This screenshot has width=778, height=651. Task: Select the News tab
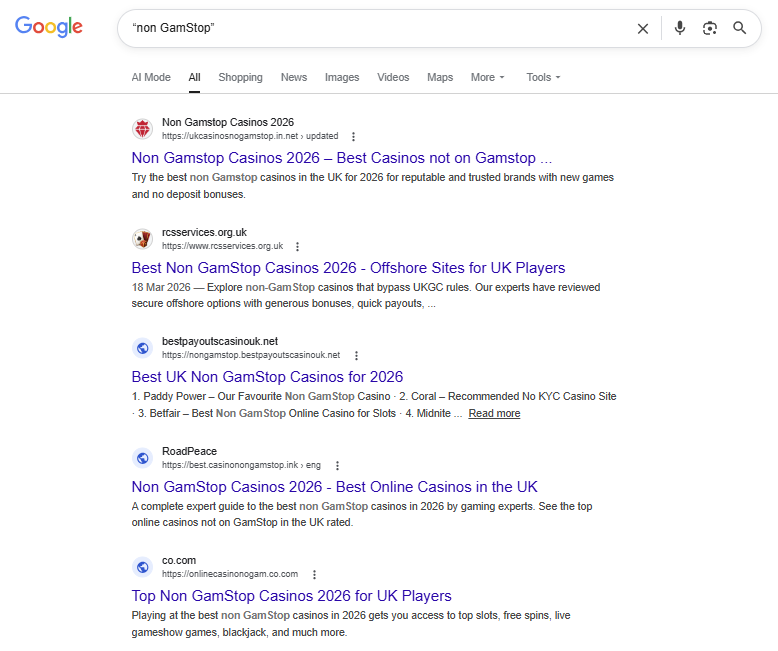(294, 77)
